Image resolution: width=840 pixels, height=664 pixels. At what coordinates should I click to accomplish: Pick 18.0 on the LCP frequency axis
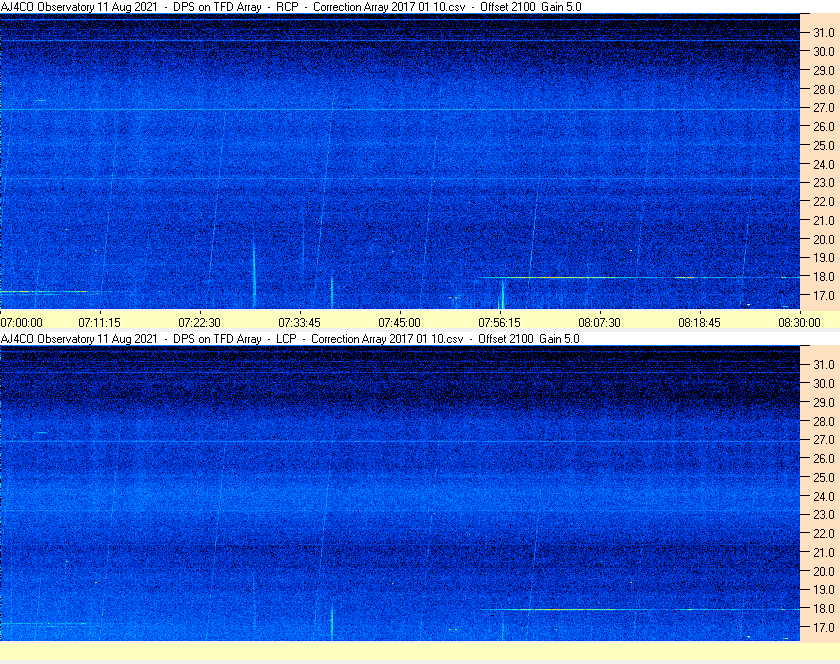coord(824,608)
